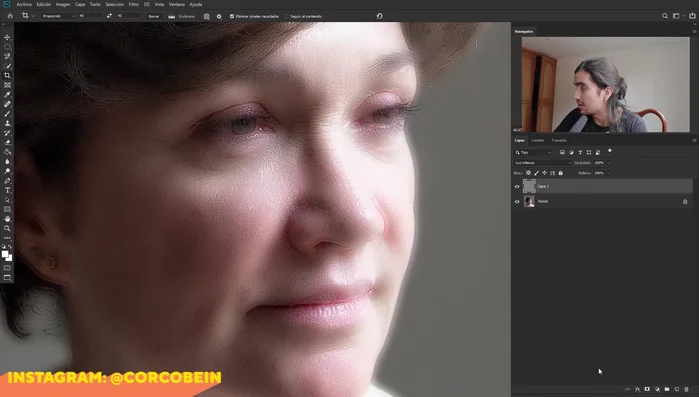The height and width of the screenshot is (397, 699).
Task: Lock layer position
Action: [x=544, y=173]
